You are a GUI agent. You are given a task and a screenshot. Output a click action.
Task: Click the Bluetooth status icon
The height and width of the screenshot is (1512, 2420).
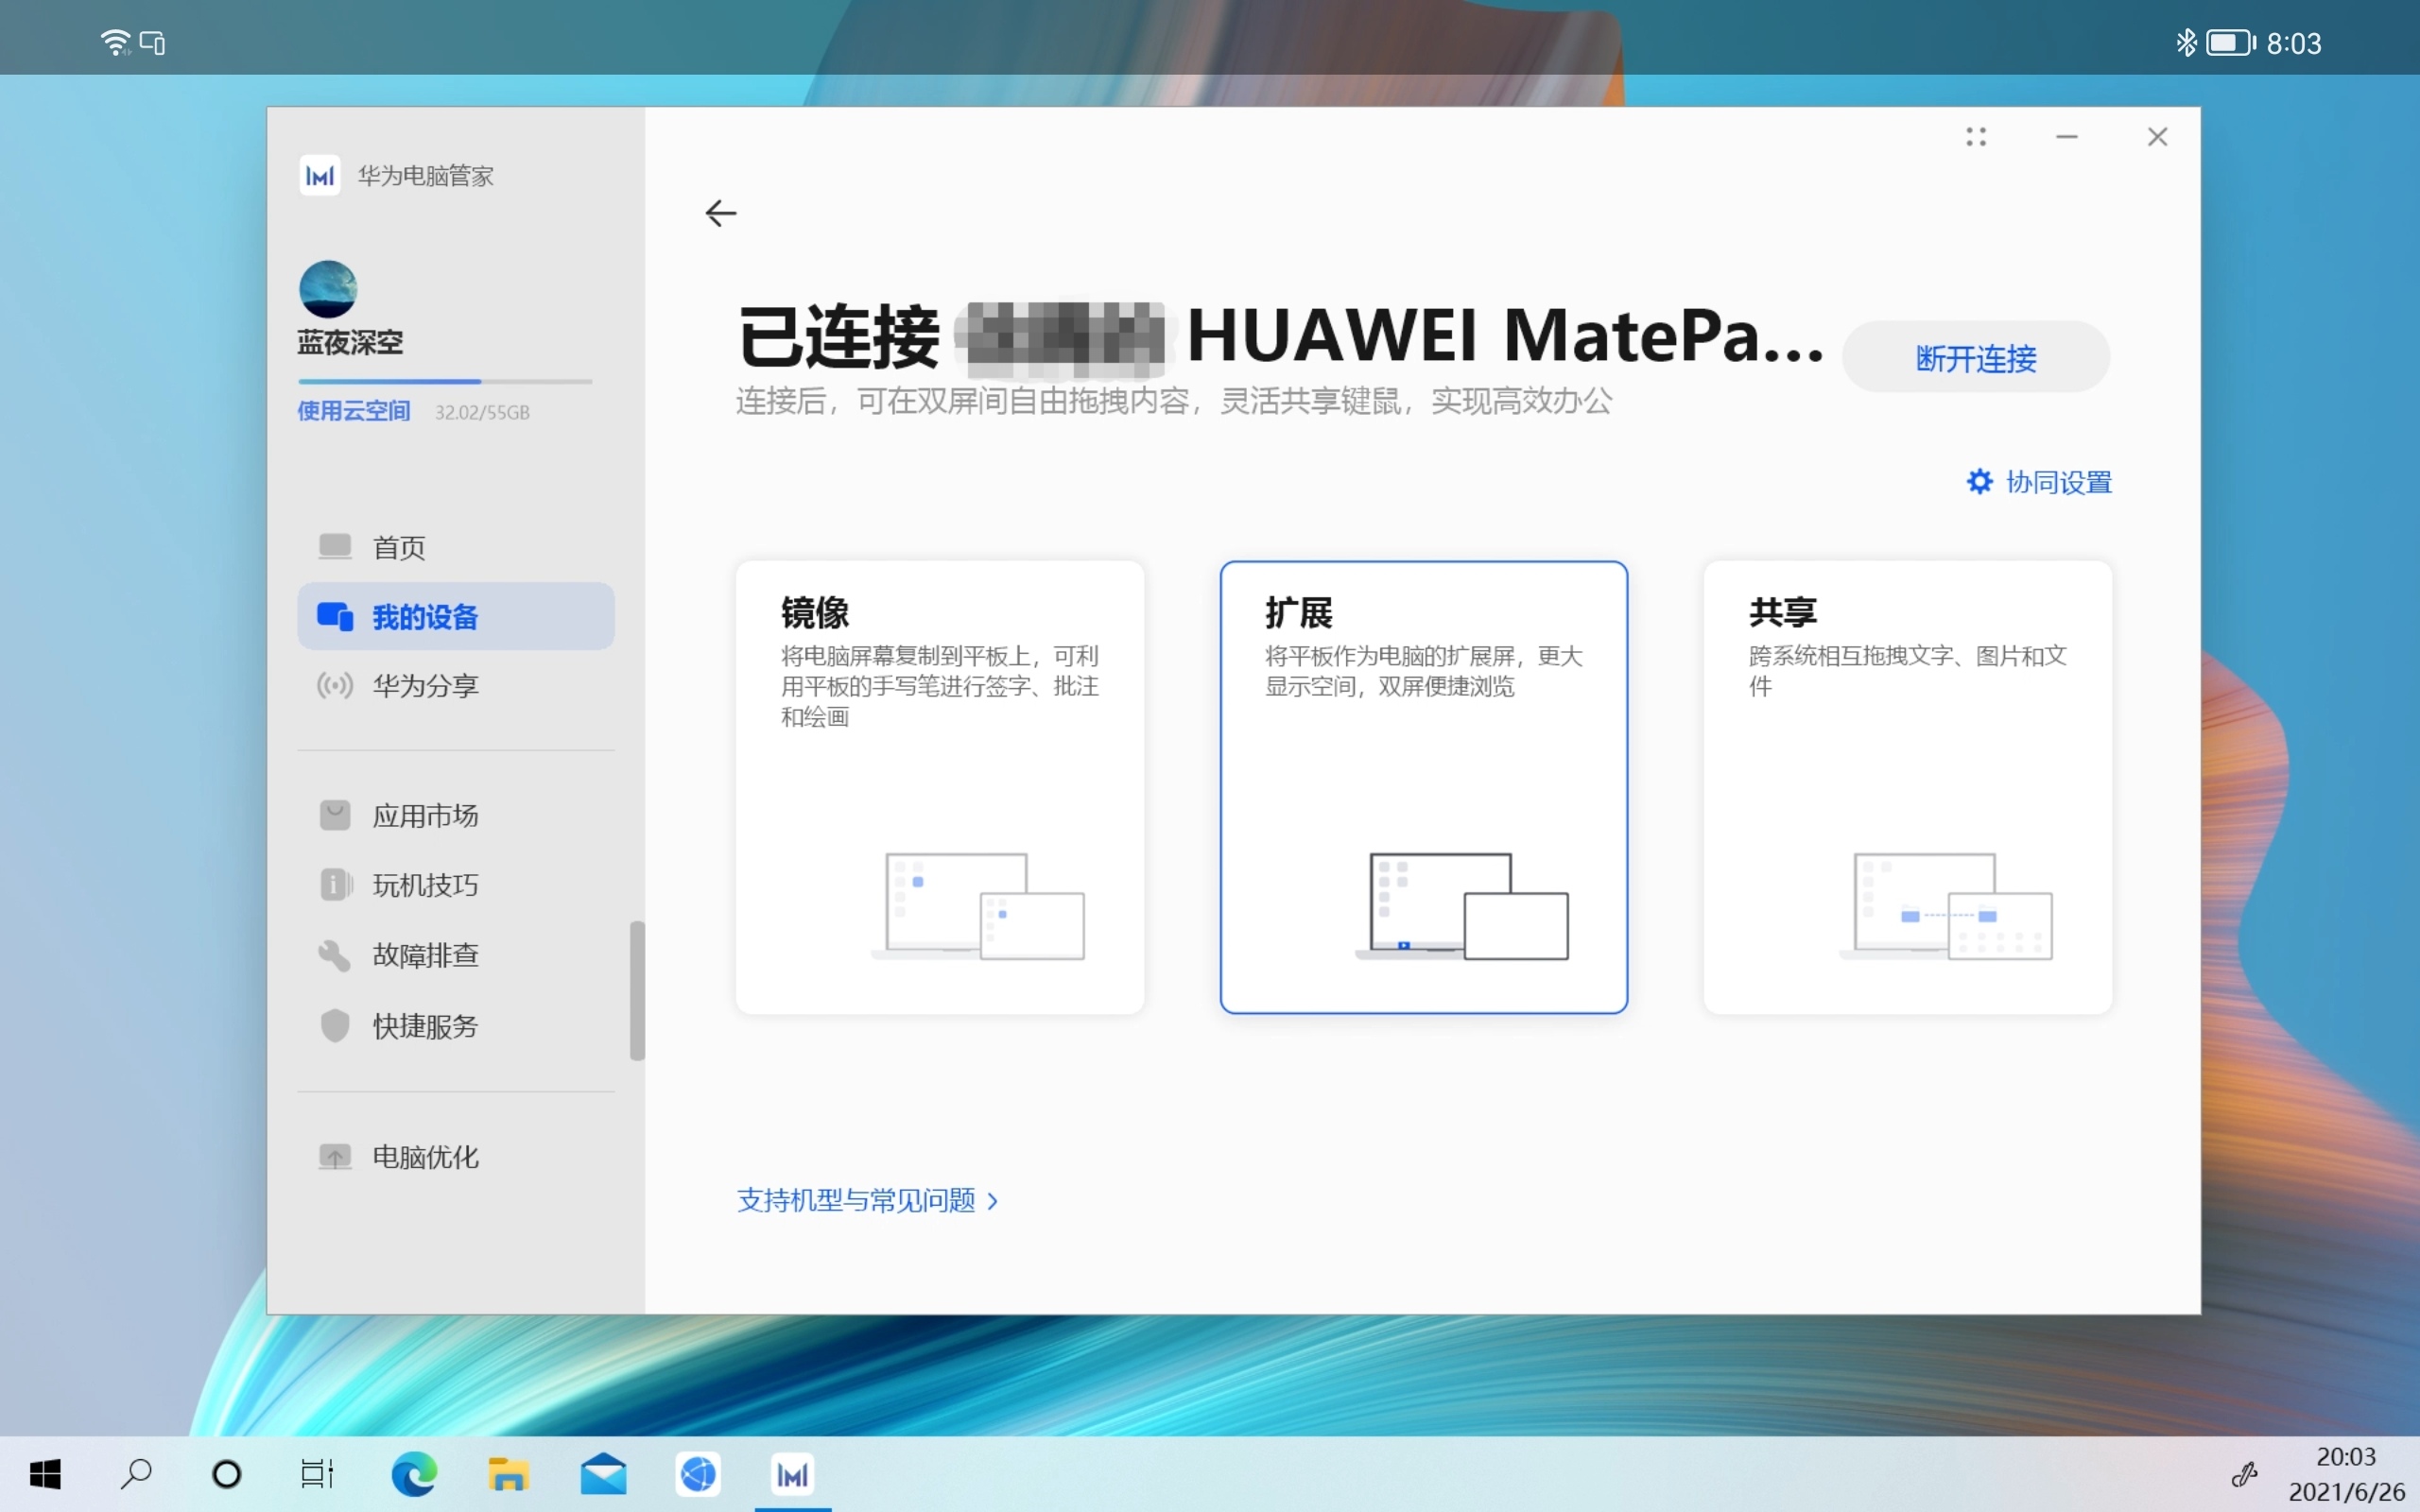[2187, 42]
